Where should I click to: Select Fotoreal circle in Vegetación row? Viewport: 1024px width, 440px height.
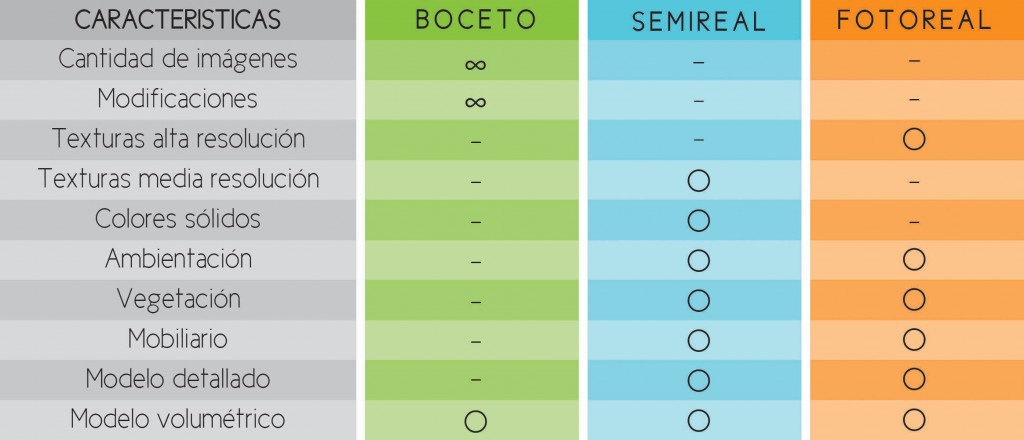914,300
